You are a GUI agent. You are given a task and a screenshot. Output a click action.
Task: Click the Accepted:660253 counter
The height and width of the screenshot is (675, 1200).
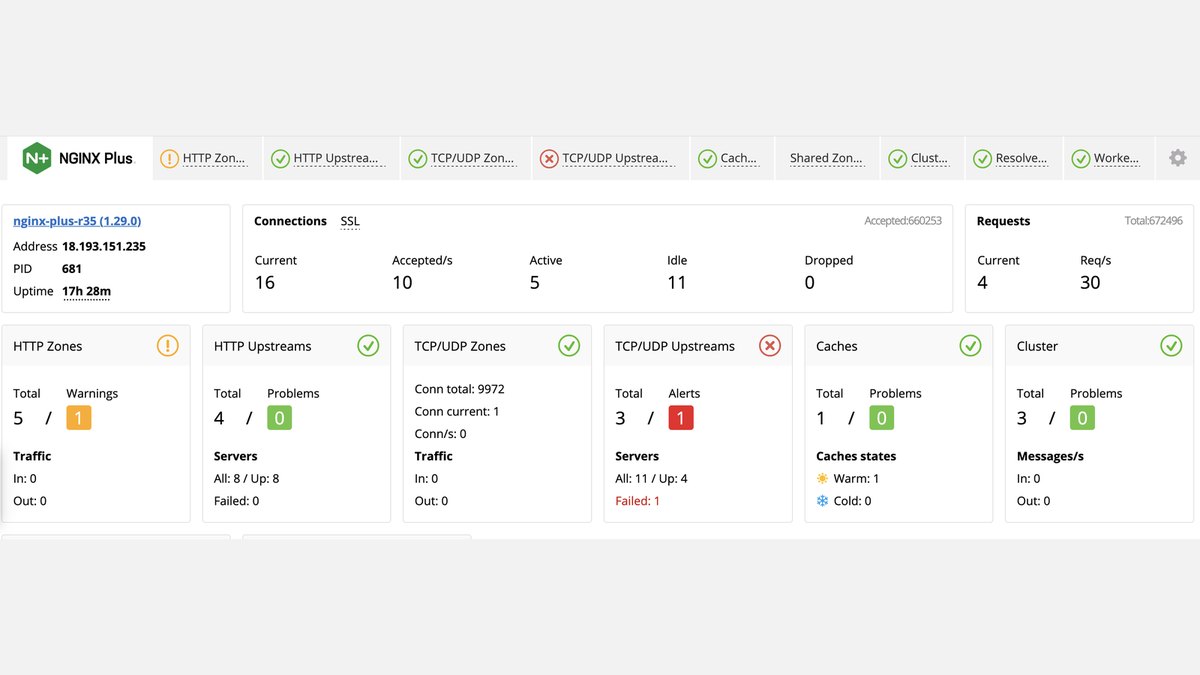(x=903, y=221)
